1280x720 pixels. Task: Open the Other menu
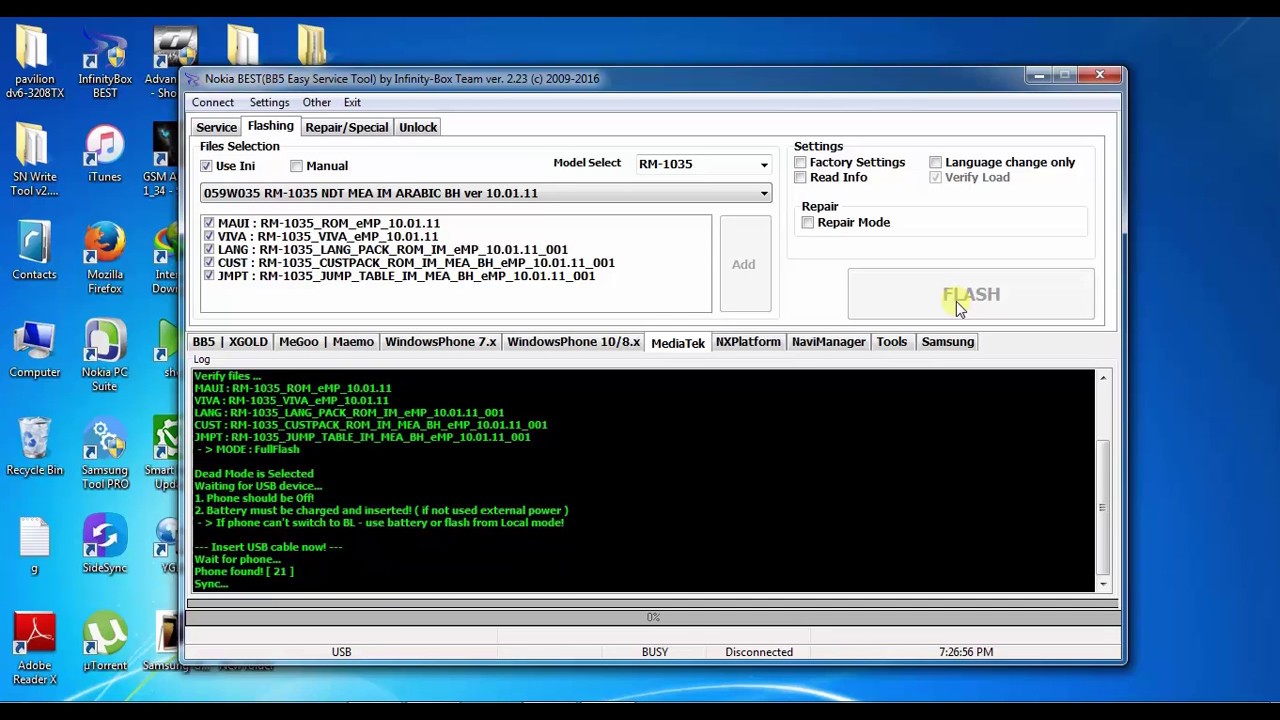(x=317, y=102)
